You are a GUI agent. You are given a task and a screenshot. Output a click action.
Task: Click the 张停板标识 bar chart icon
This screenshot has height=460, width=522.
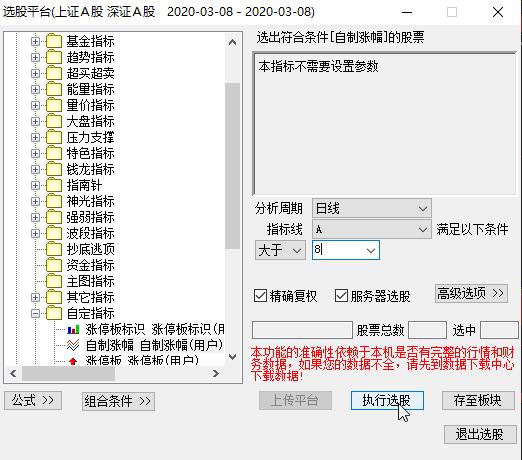73,330
